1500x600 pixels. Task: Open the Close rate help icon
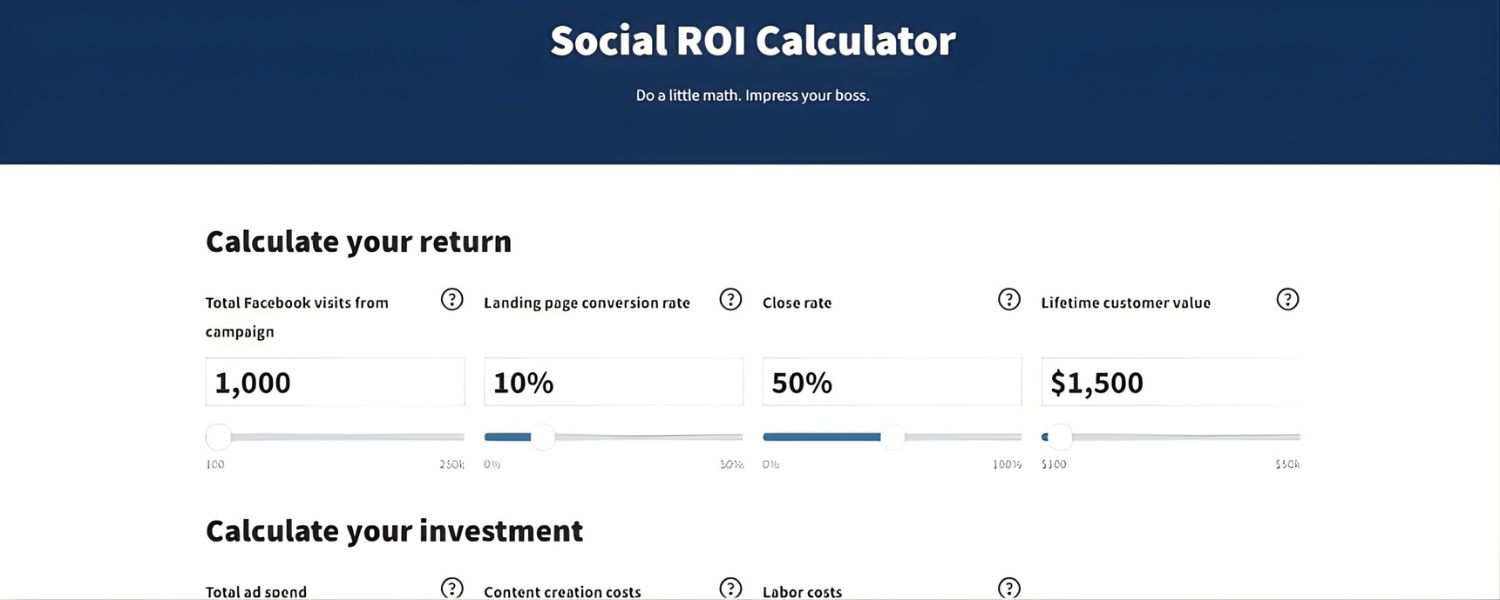coord(1009,298)
